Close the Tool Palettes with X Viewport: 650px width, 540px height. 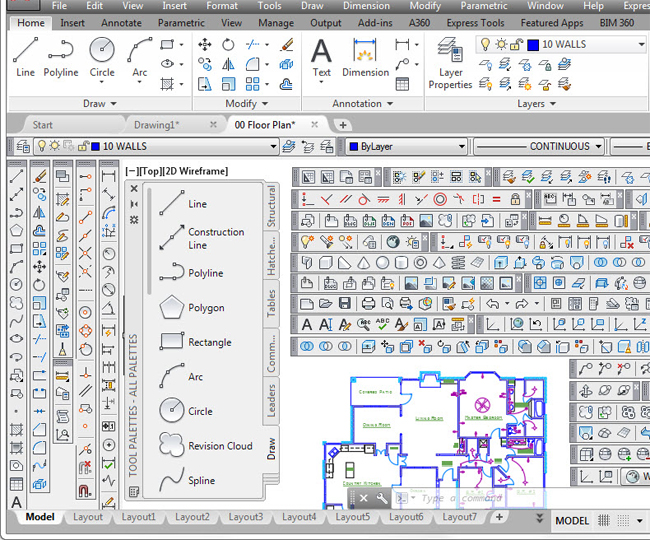coord(134,189)
